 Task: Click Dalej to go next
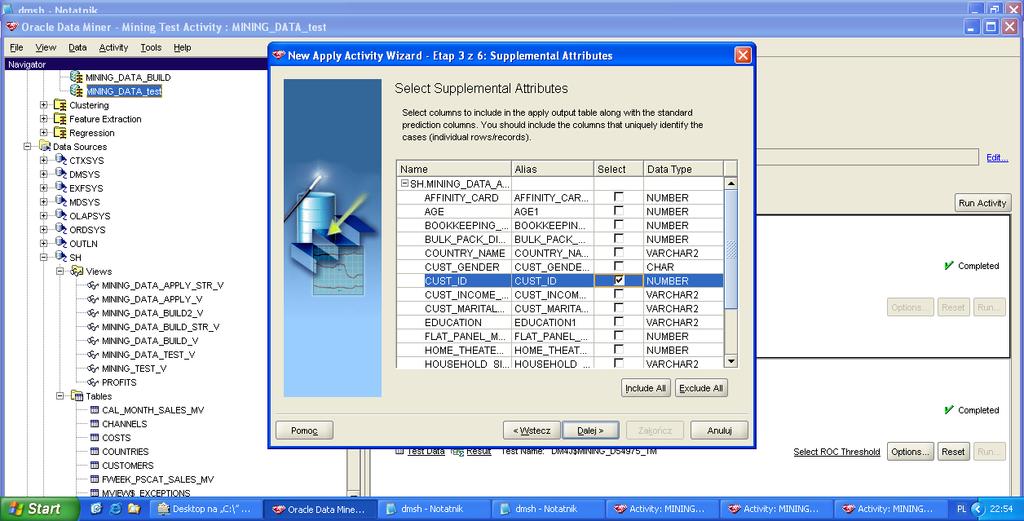click(x=590, y=430)
